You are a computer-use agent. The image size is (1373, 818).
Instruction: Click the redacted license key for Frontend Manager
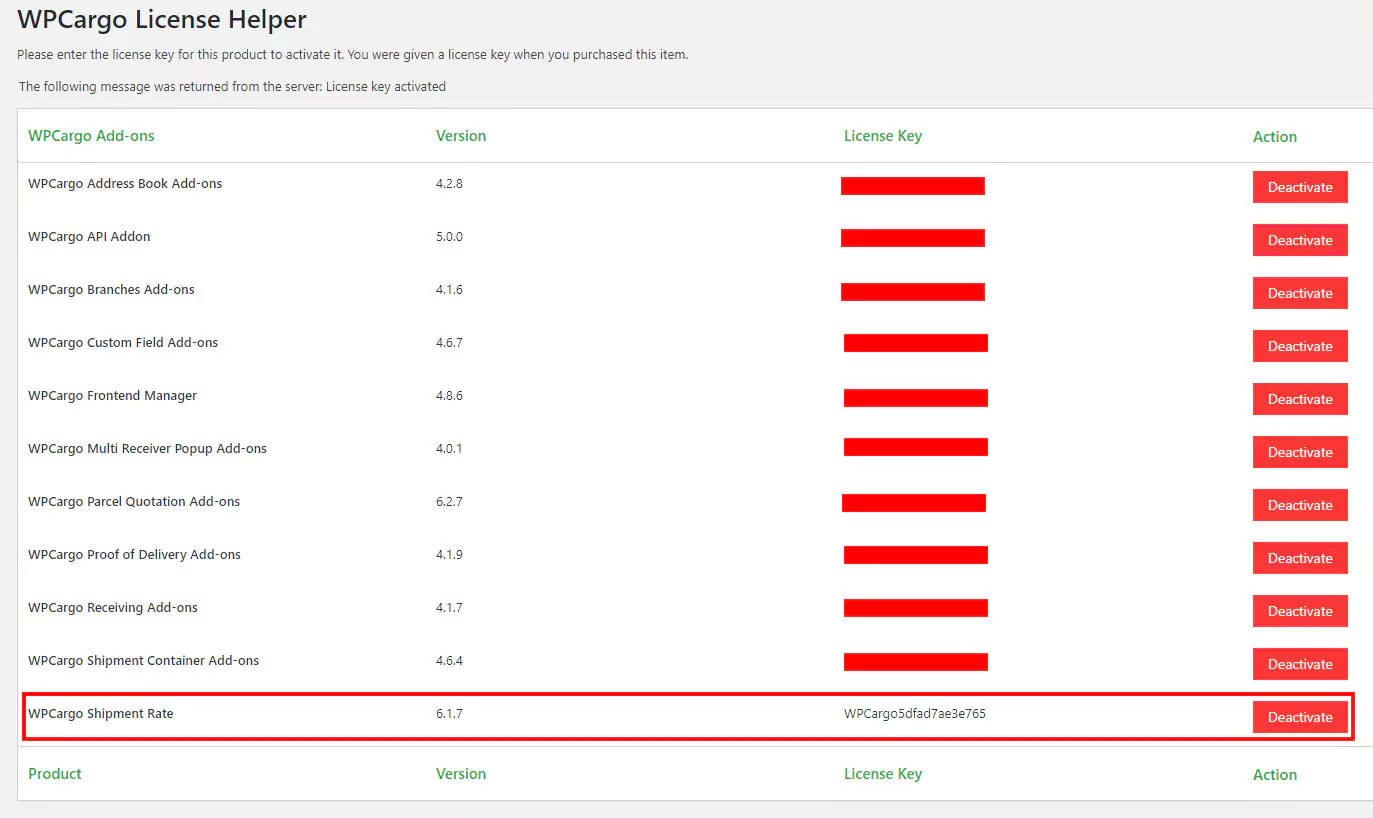[x=915, y=398]
